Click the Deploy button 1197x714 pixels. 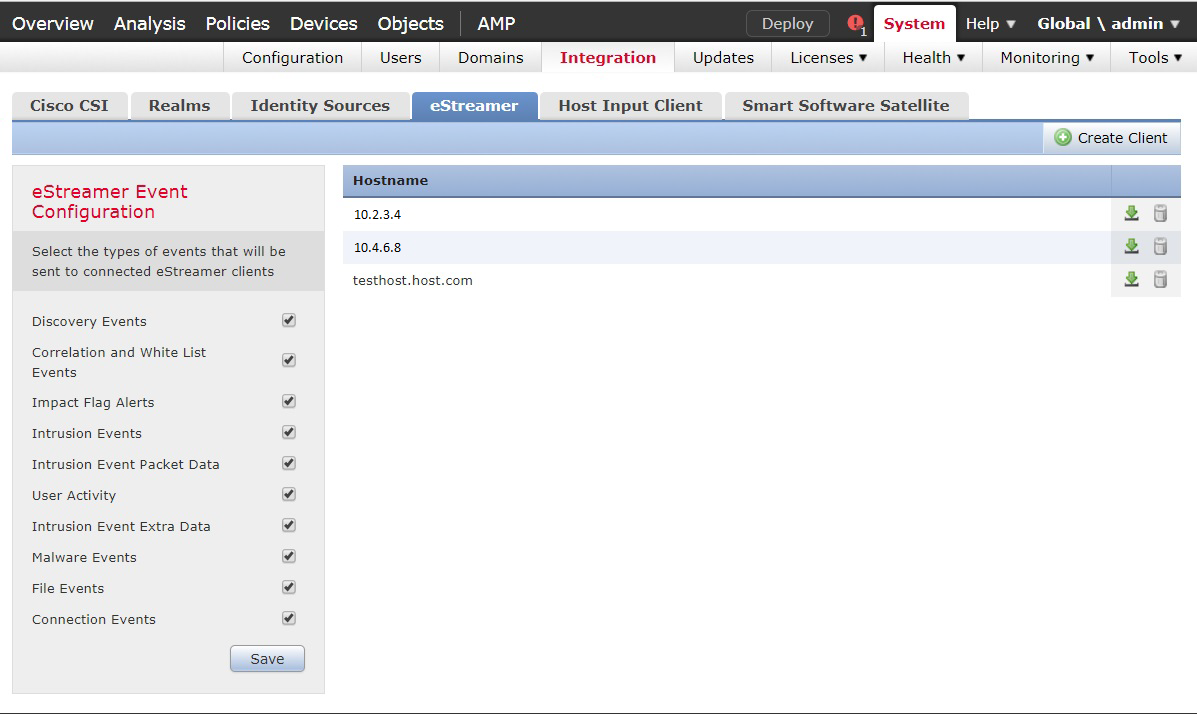click(788, 24)
